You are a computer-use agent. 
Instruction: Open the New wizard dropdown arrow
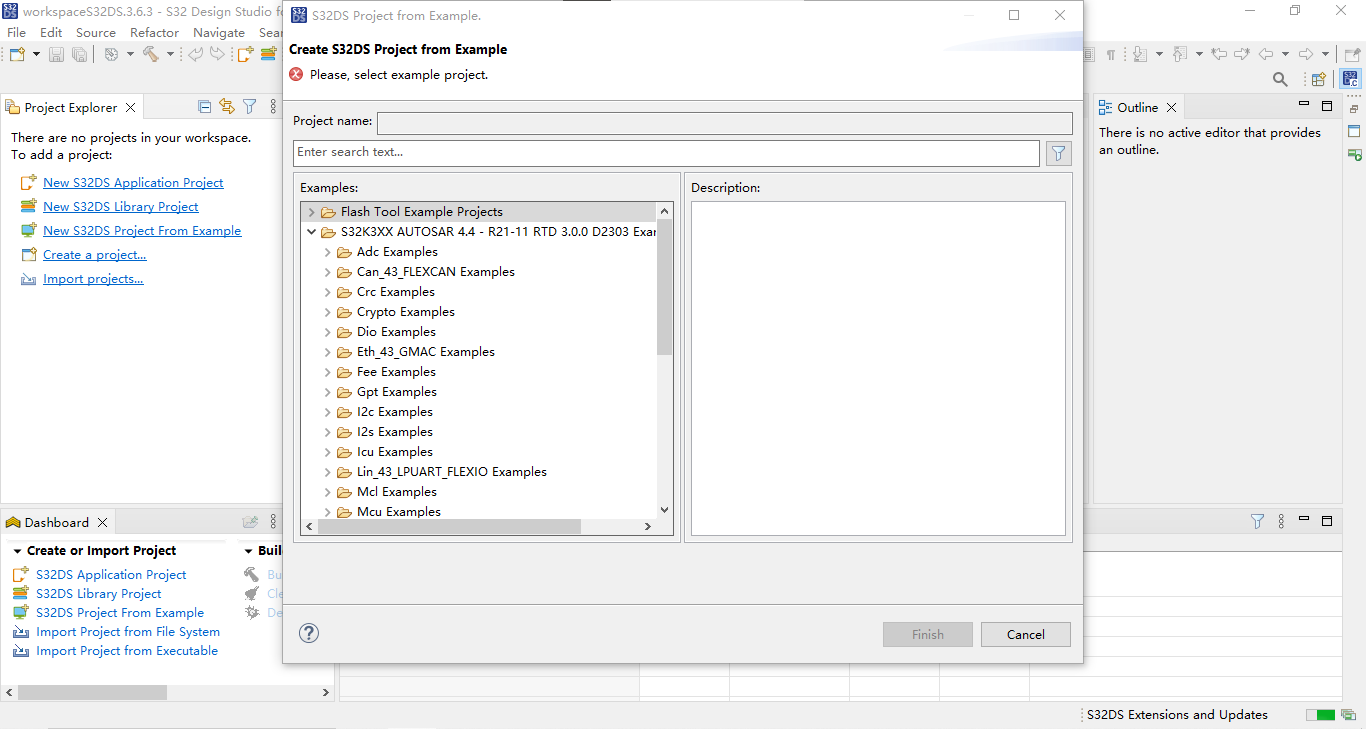pos(37,54)
